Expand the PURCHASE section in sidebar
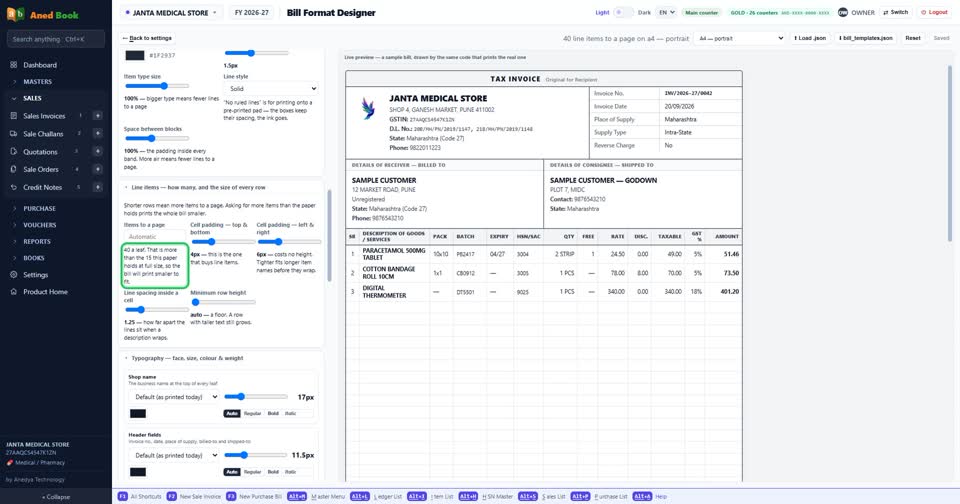Viewport: 960px width, 504px height. [39, 208]
